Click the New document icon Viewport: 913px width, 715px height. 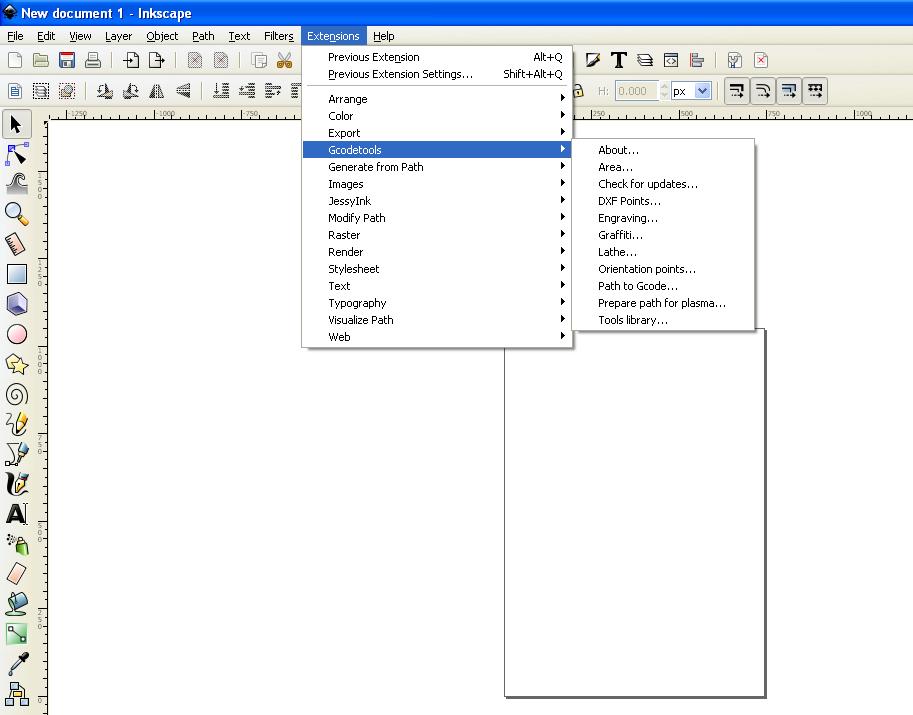[x=15, y=60]
